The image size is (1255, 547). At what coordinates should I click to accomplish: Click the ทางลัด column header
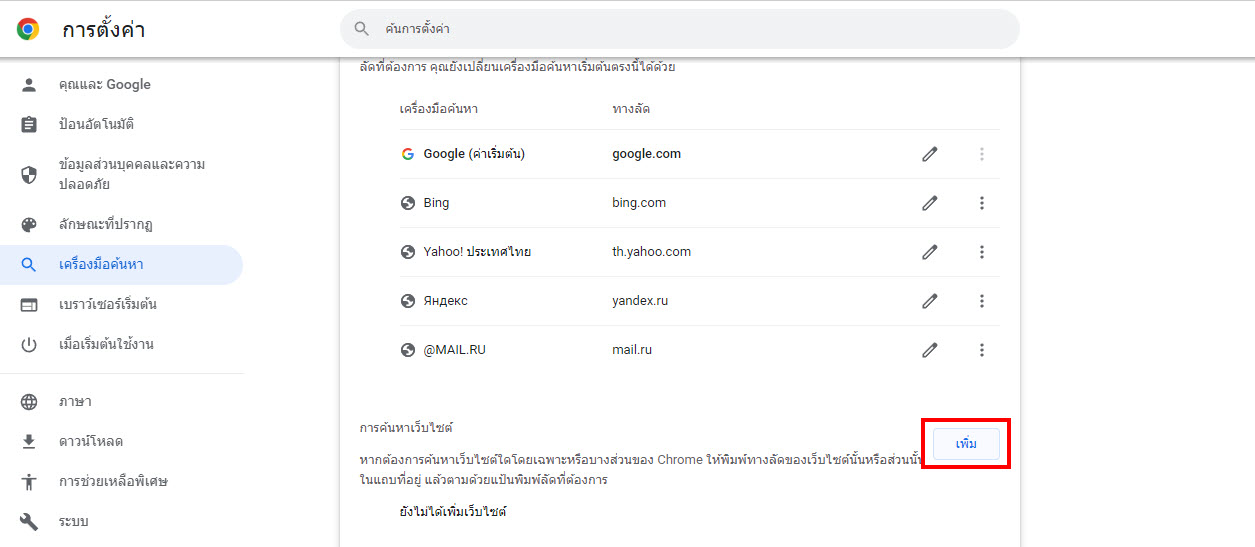[631, 109]
